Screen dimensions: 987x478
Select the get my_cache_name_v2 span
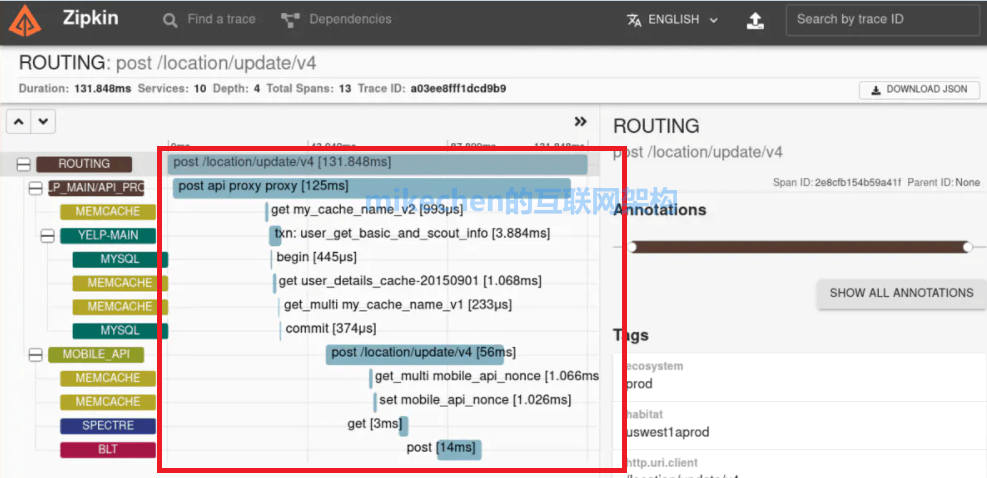click(366, 210)
